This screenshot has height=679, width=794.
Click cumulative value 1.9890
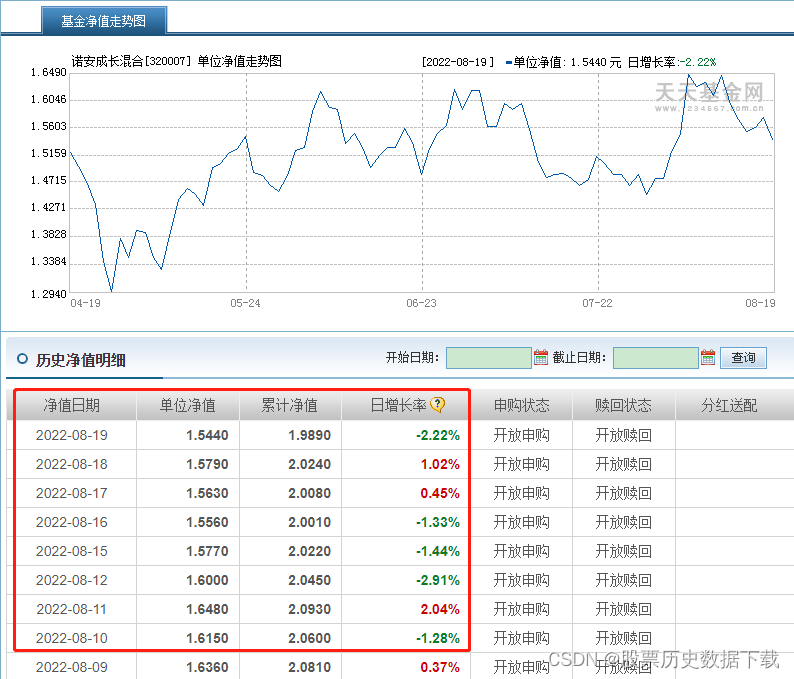(309, 435)
